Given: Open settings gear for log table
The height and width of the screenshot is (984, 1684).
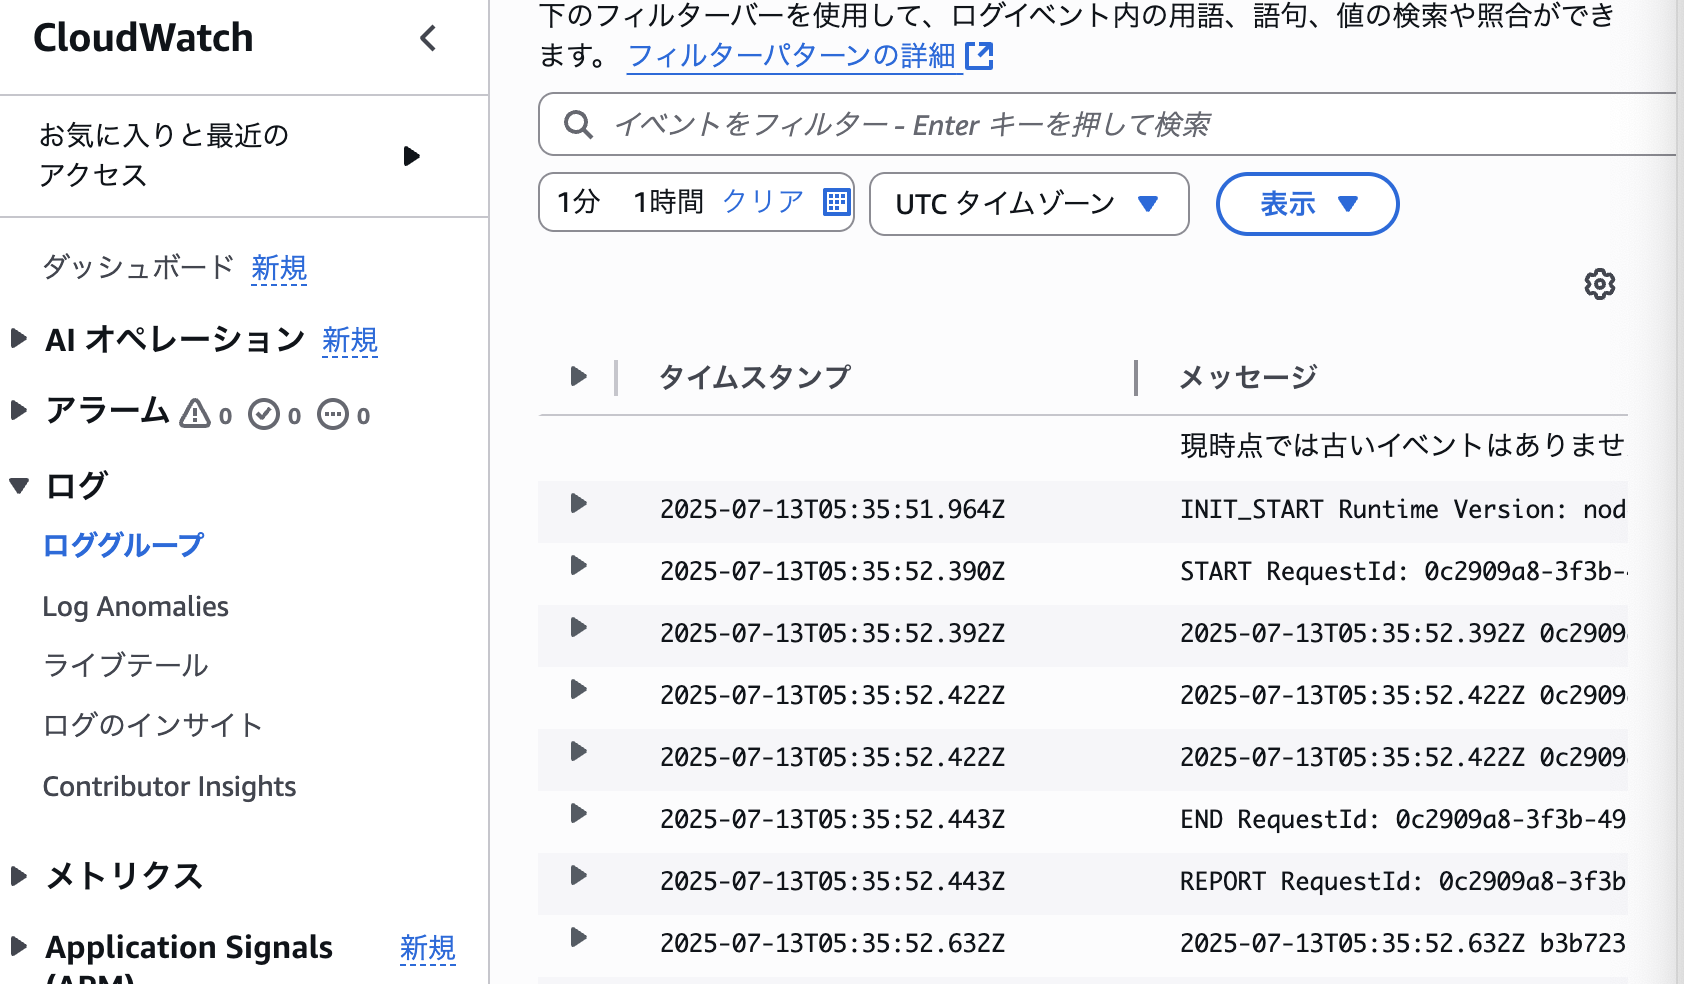Looking at the screenshot, I should (x=1600, y=284).
